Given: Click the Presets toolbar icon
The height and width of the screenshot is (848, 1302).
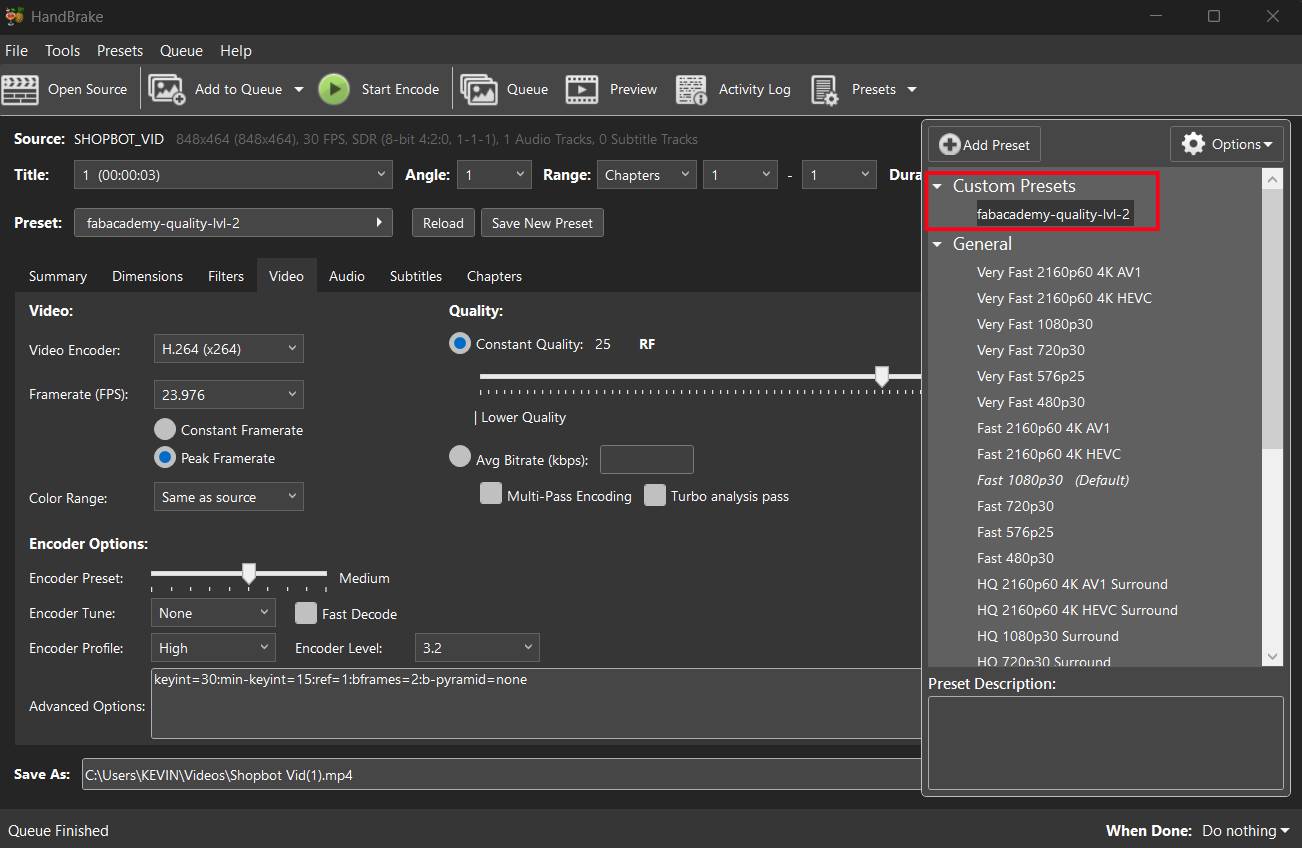Looking at the screenshot, I should point(825,90).
